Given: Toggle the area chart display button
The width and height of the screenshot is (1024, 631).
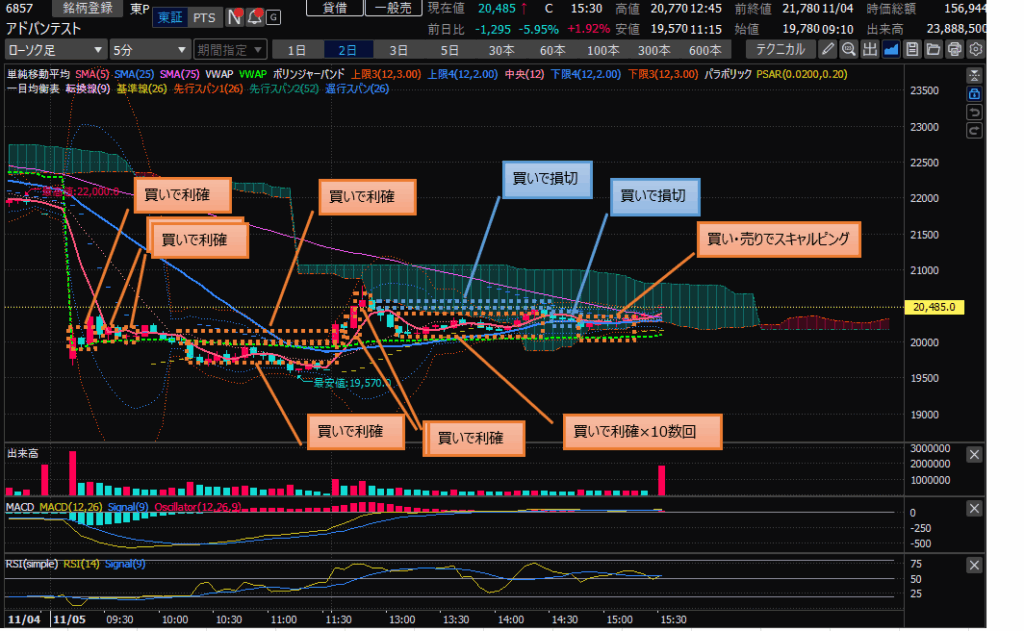Looking at the screenshot, I should pyautogui.click(x=891, y=49).
